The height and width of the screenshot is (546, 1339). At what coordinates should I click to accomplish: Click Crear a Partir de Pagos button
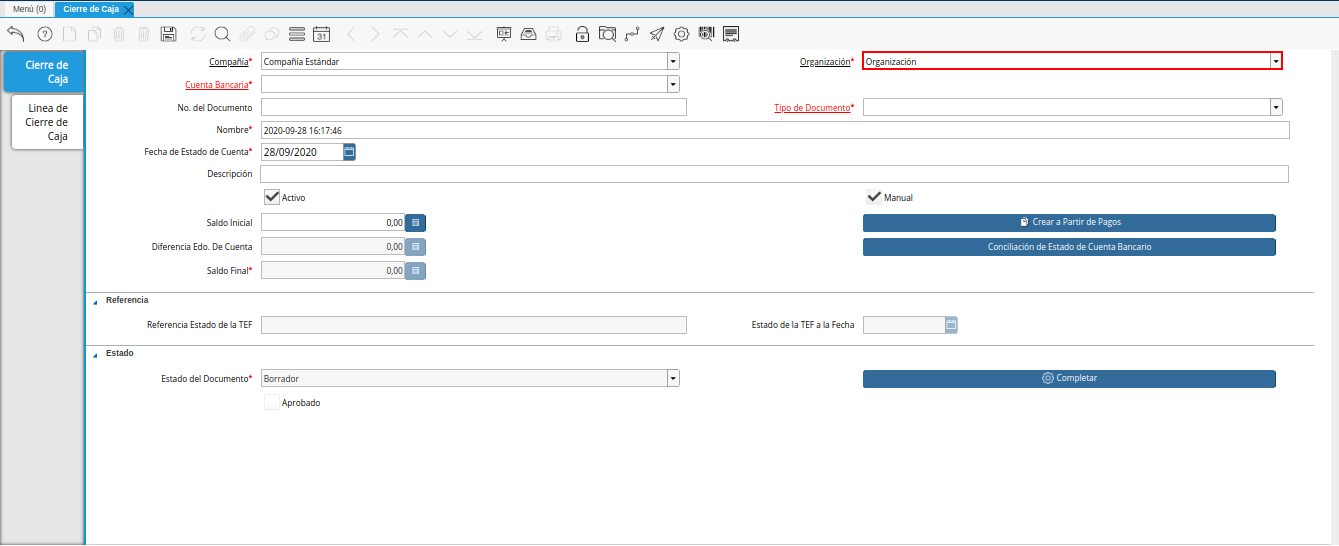(x=1069, y=222)
